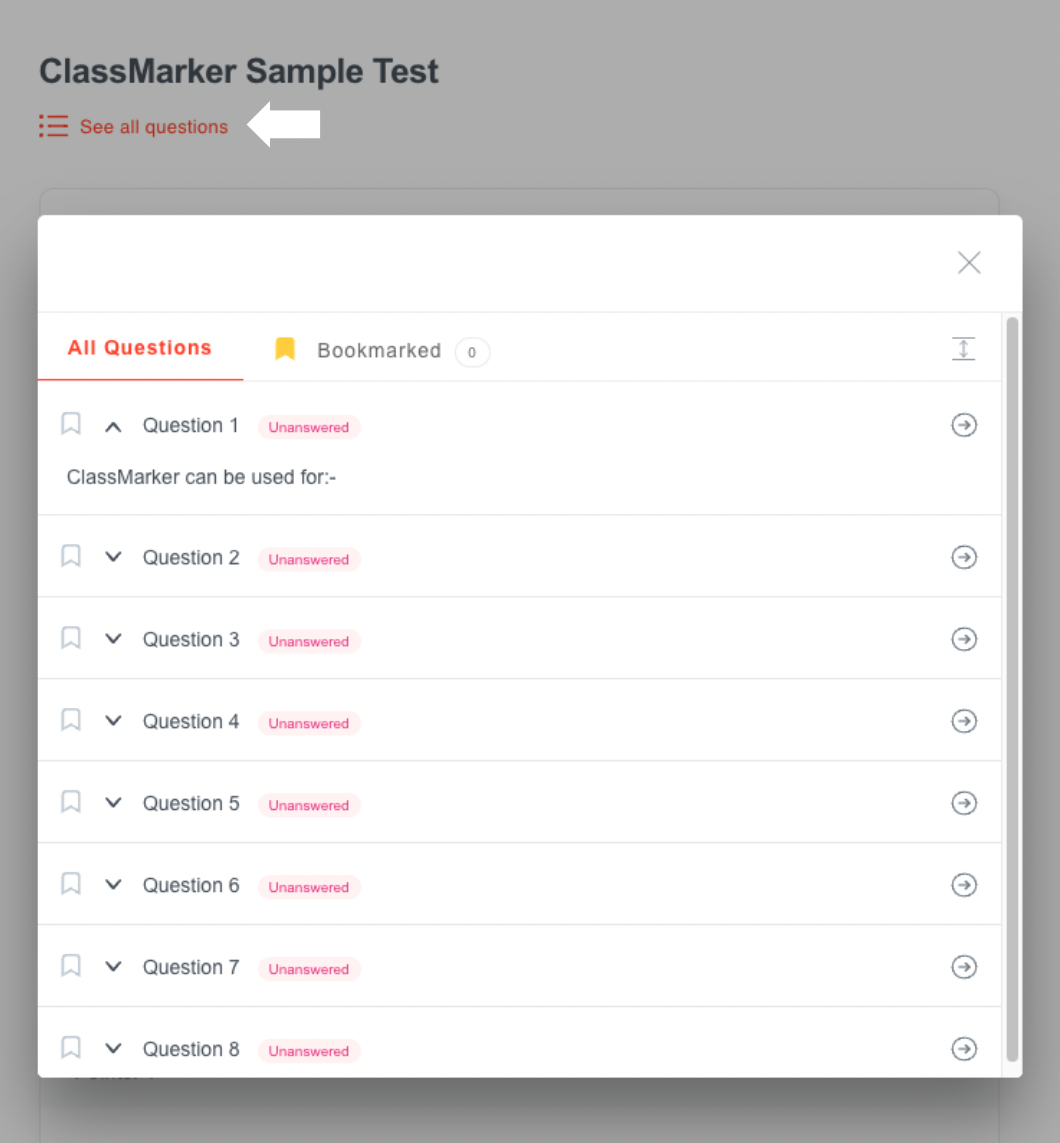The height and width of the screenshot is (1143, 1060).
Task: Toggle the bookmark for Question 4
Action: click(x=71, y=720)
